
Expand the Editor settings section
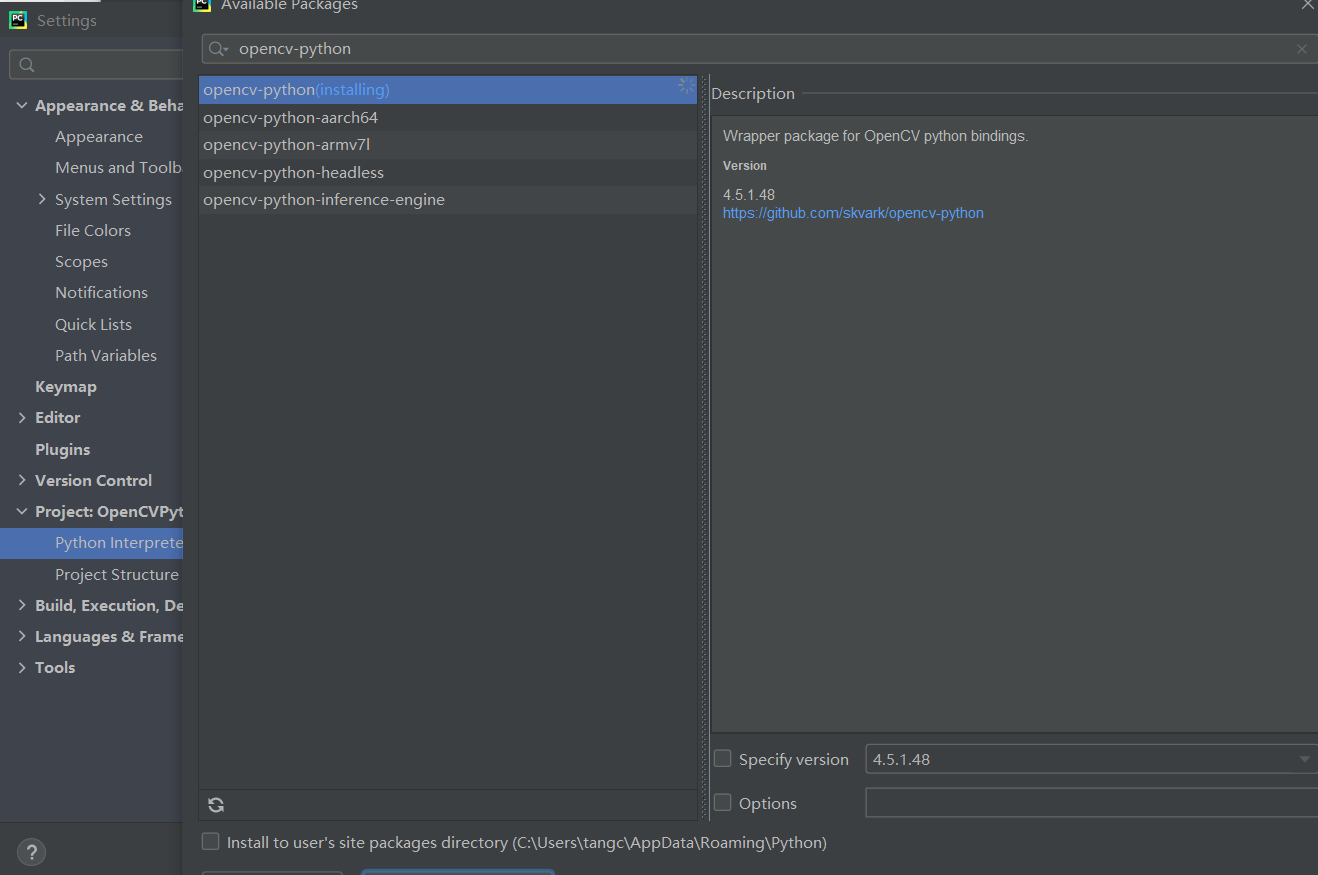tap(23, 417)
